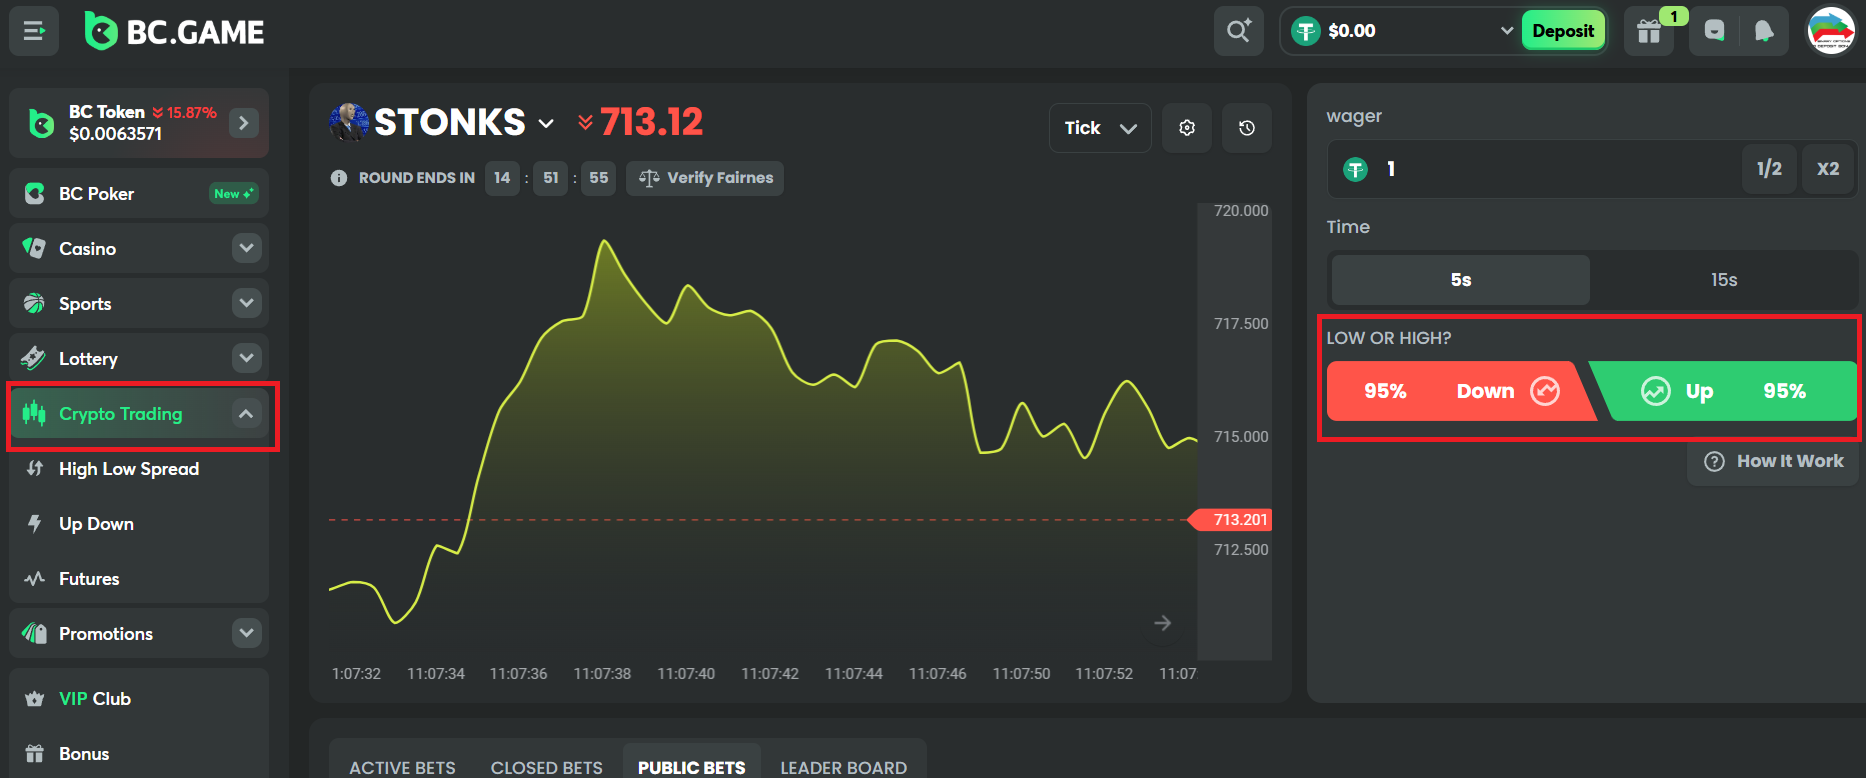The width and height of the screenshot is (1866, 778).
Task: Open the chart history clock icon
Action: (x=1247, y=128)
